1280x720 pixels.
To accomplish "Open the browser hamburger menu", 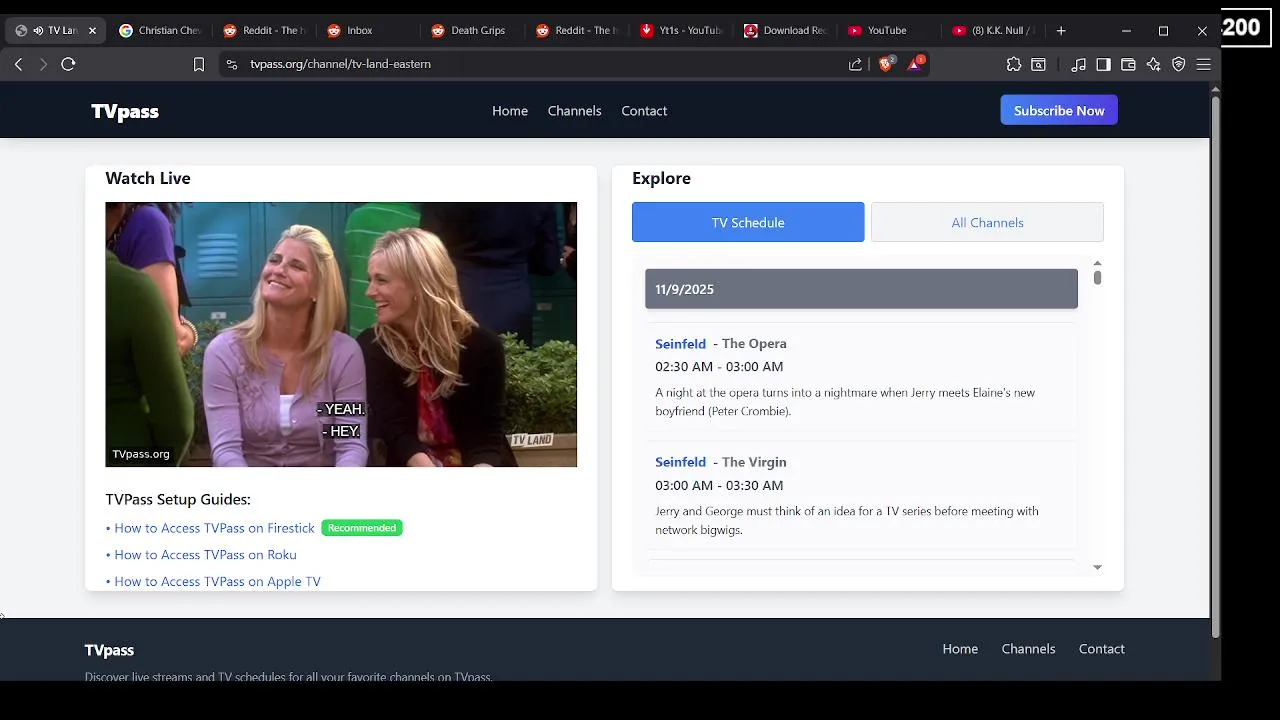I will [x=1204, y=64].
